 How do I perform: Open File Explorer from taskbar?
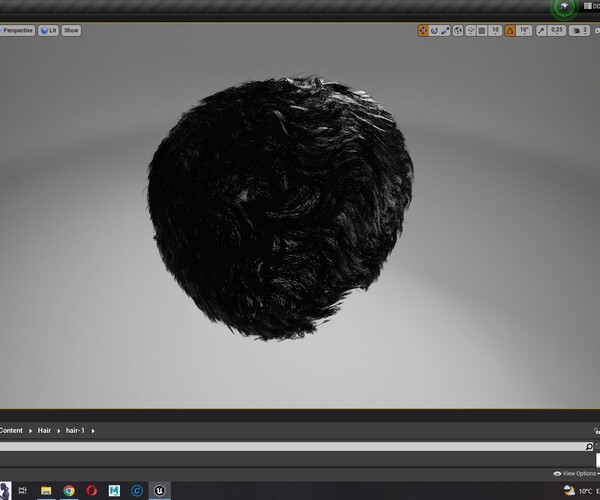[46, 490]
